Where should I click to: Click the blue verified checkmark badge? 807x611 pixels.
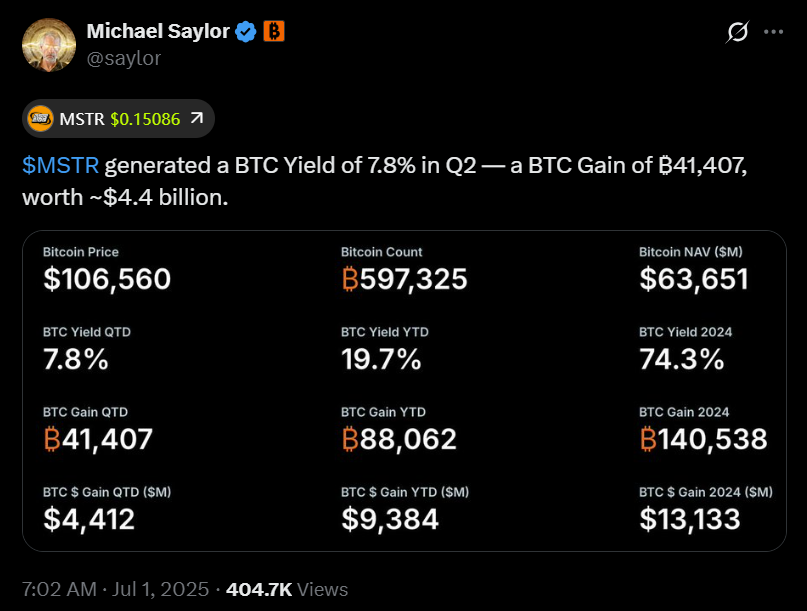[x=246, y=32]
